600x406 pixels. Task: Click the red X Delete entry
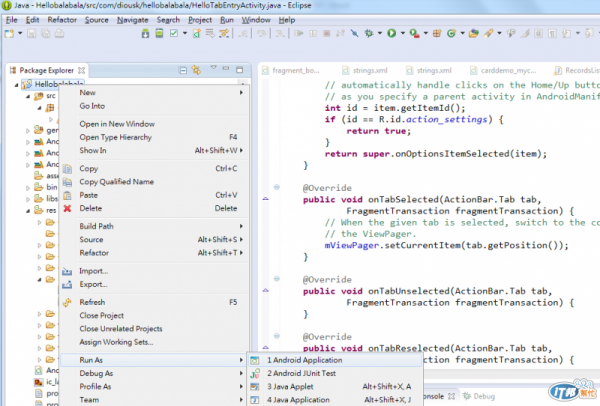tap(155, 209)
